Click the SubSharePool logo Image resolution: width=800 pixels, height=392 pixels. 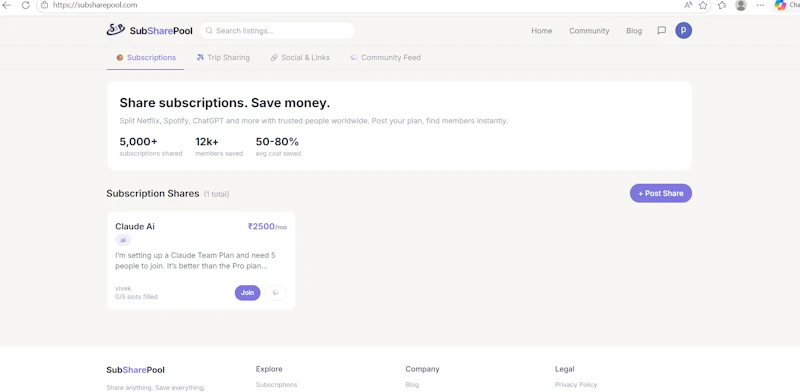(x=149, y=30)
